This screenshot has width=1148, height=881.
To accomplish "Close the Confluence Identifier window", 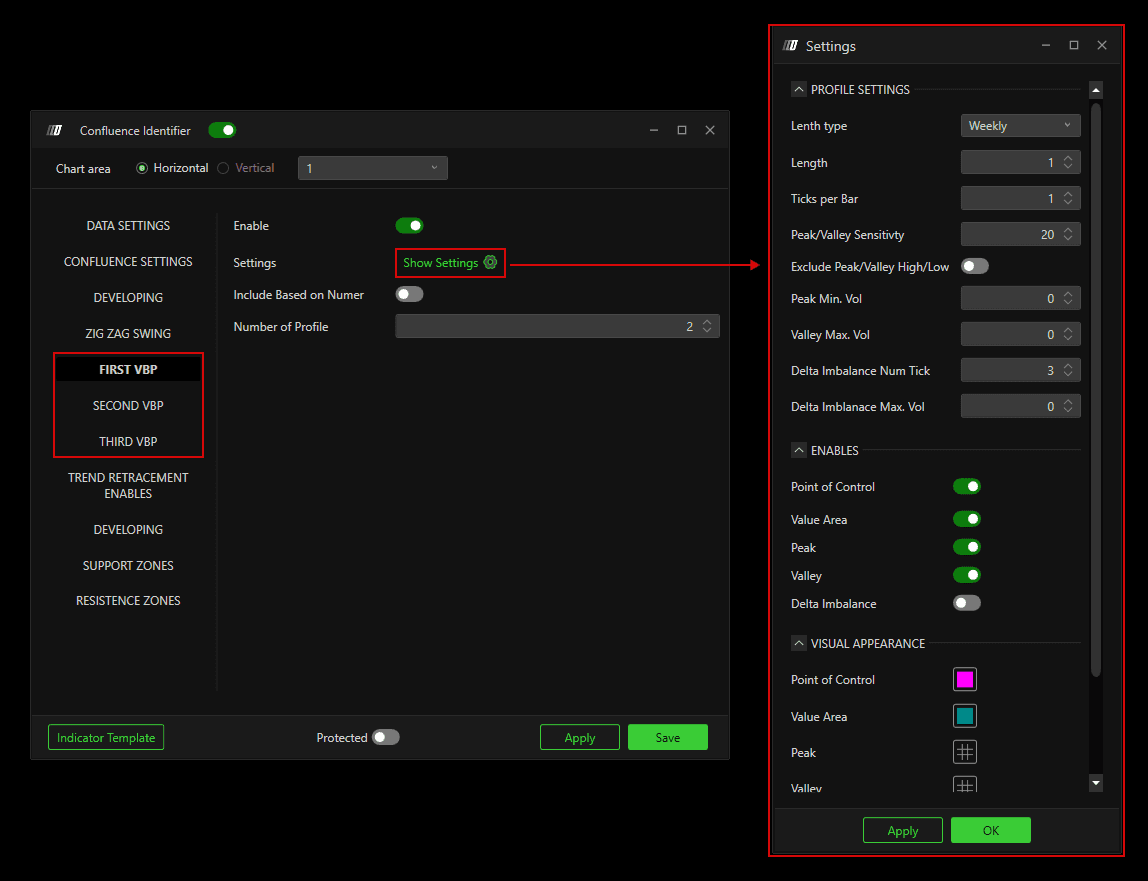I will coord(709,130).
